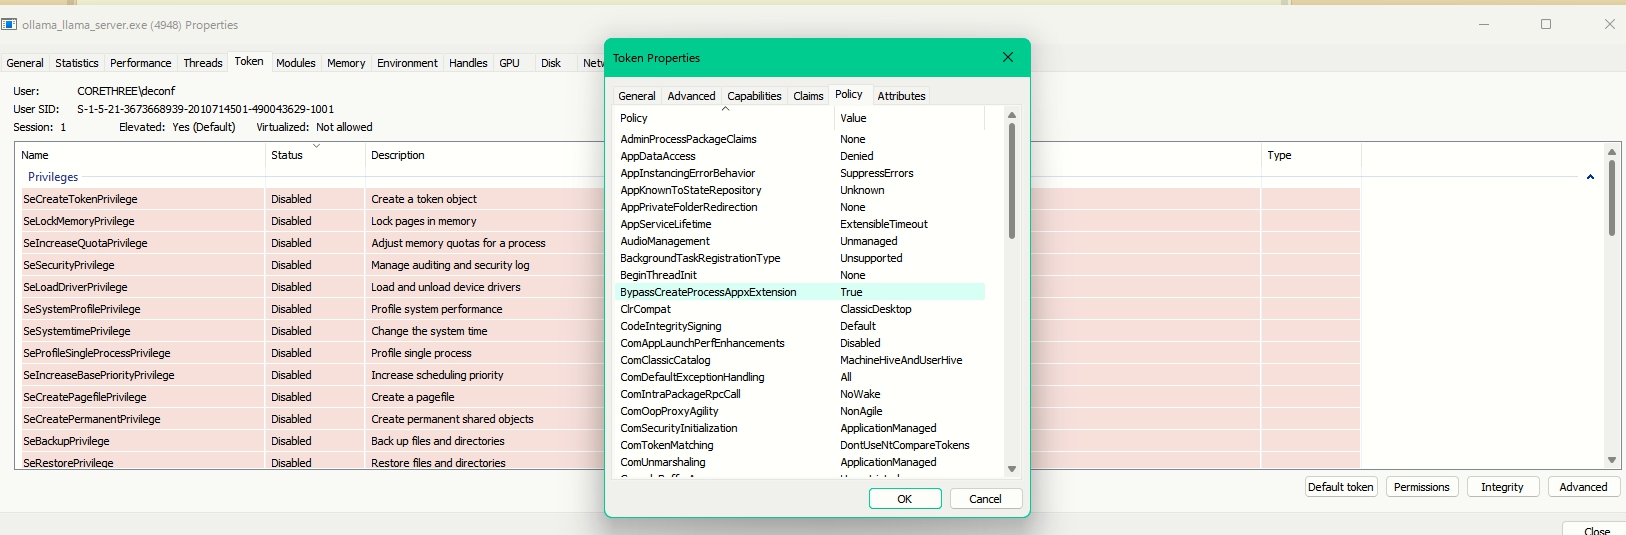This screenshot has width=1626, height=535.
Task: Collapse the Privileges group chevron
Action: click(1590, 177)
